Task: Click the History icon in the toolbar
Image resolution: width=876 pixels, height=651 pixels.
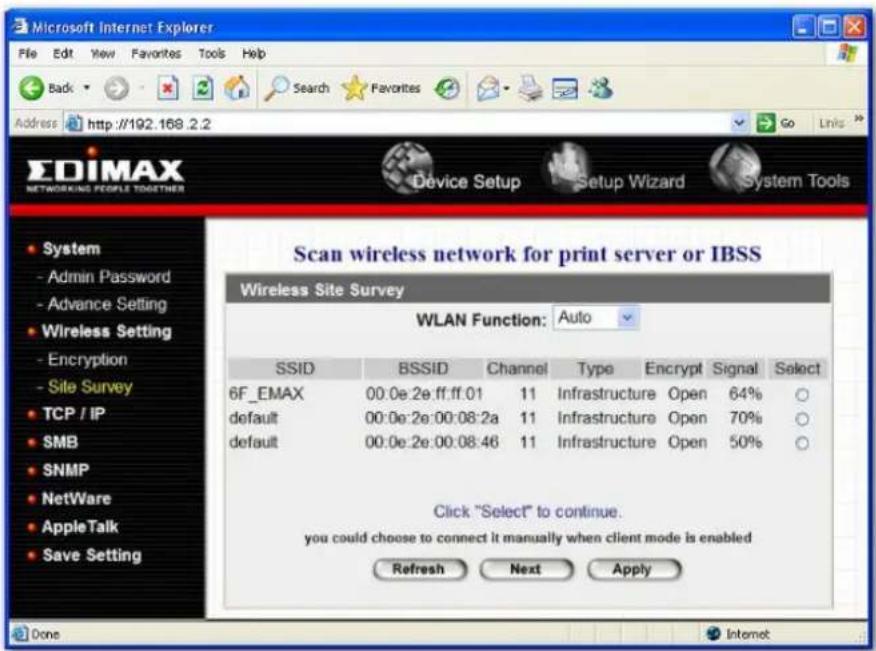Action: (x=447, y=88)
